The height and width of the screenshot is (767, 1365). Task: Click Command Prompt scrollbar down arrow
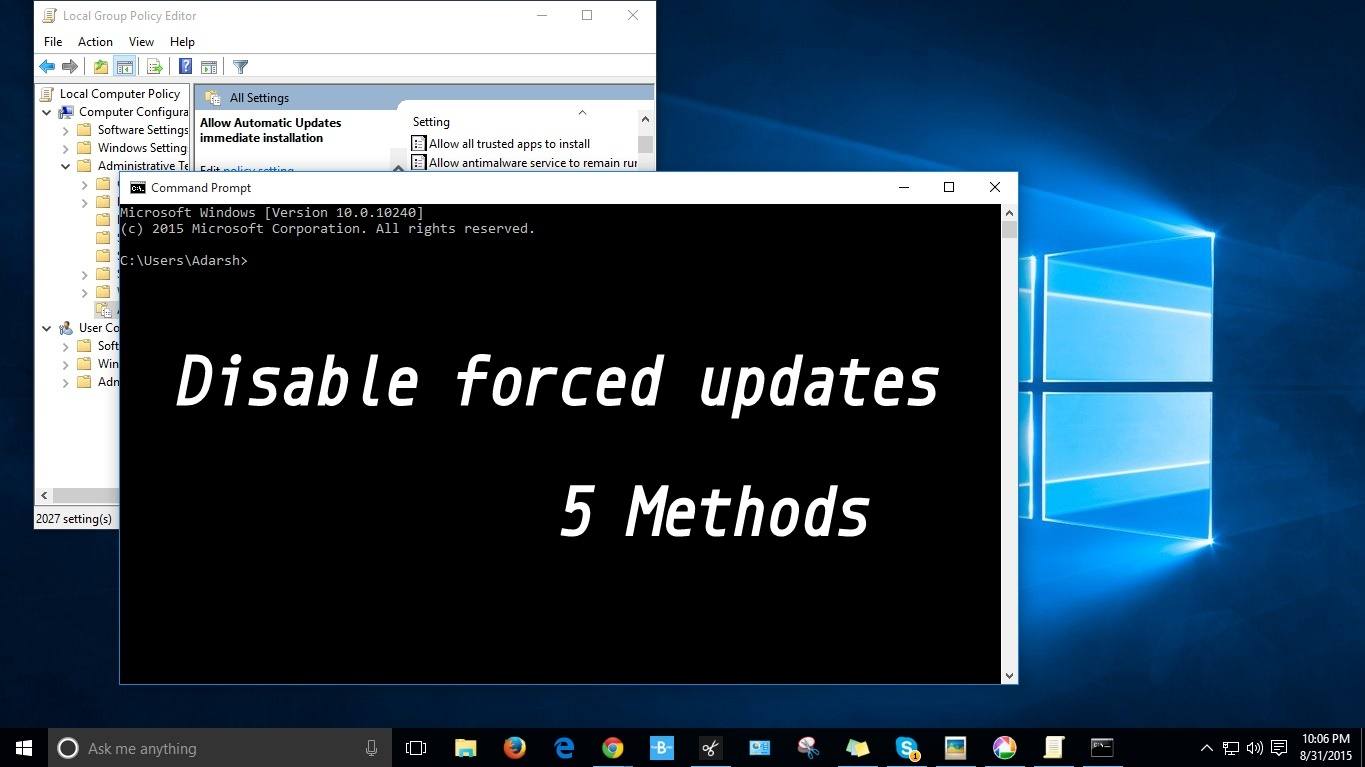click(x=1009, y=676)
